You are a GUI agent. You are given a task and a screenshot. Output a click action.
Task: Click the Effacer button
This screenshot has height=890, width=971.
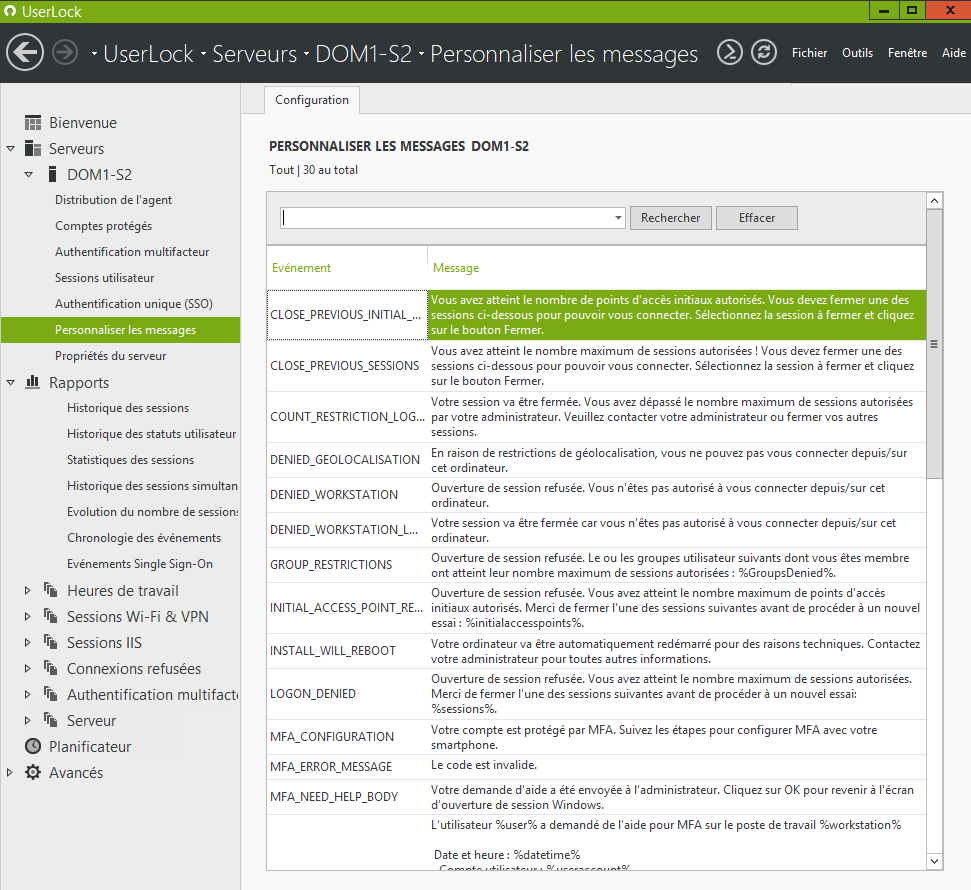(757, 218)
